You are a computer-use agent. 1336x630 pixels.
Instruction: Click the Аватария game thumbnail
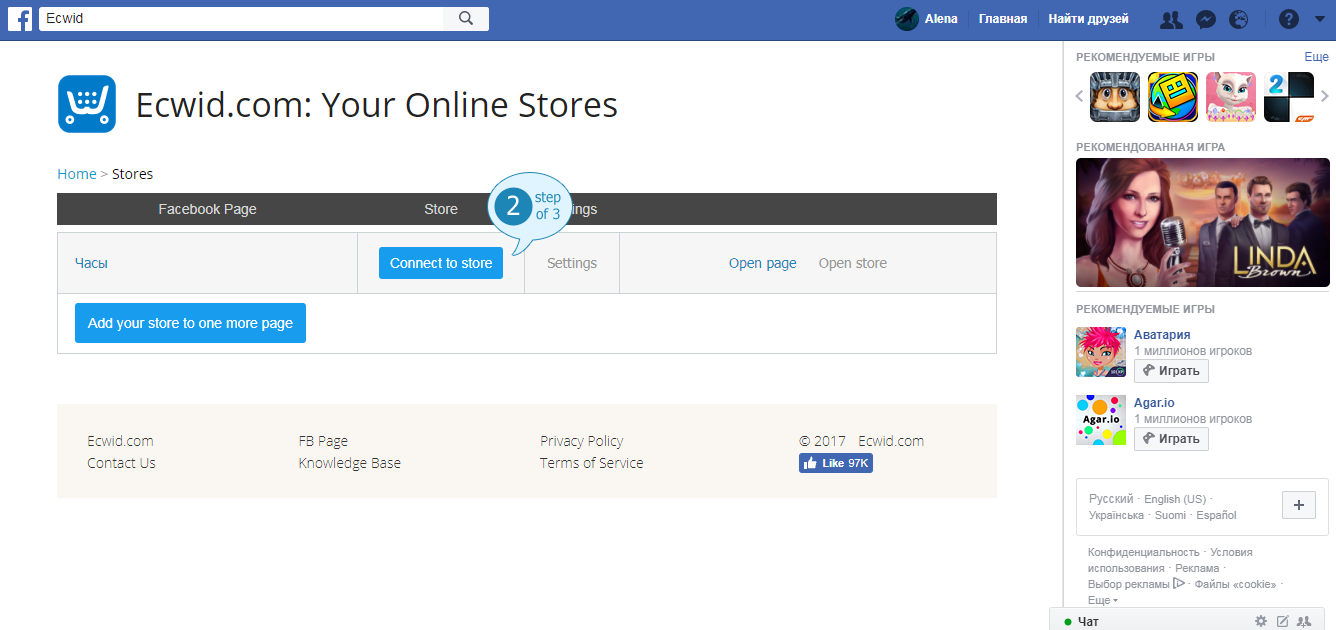(1101, 352)
